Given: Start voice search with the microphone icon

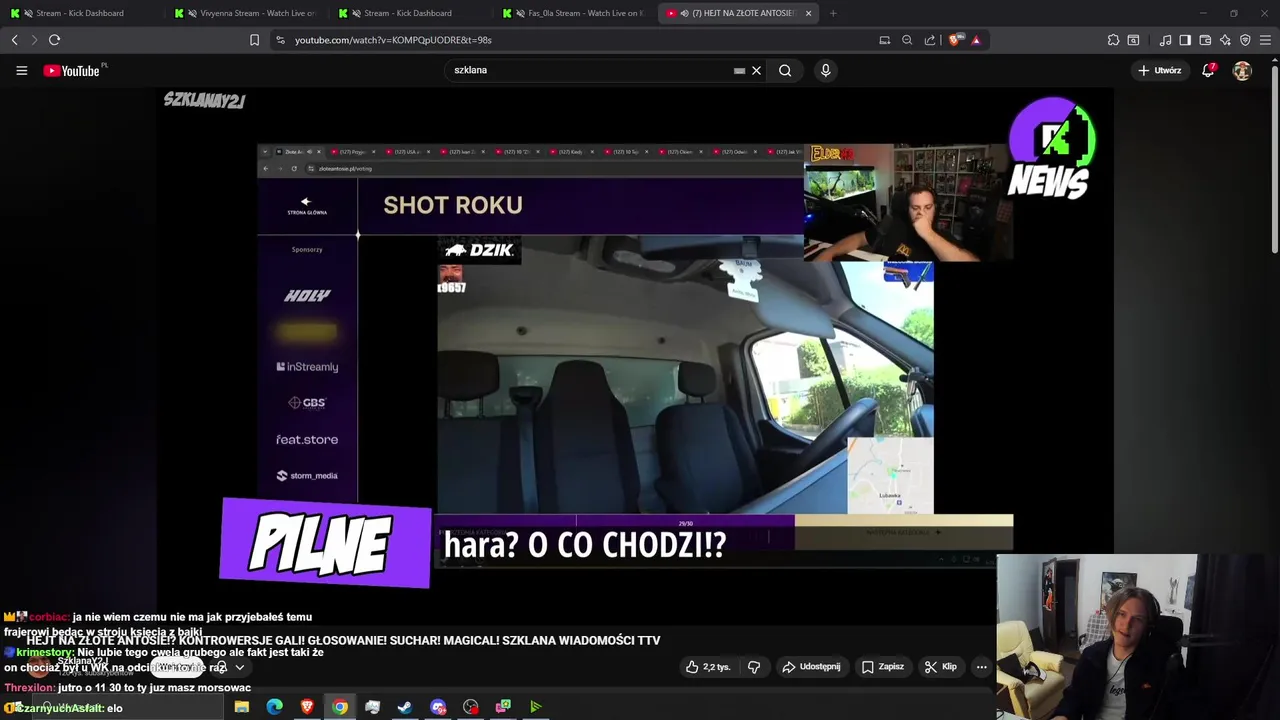Looking at the screenshot, I should point(825,70).
